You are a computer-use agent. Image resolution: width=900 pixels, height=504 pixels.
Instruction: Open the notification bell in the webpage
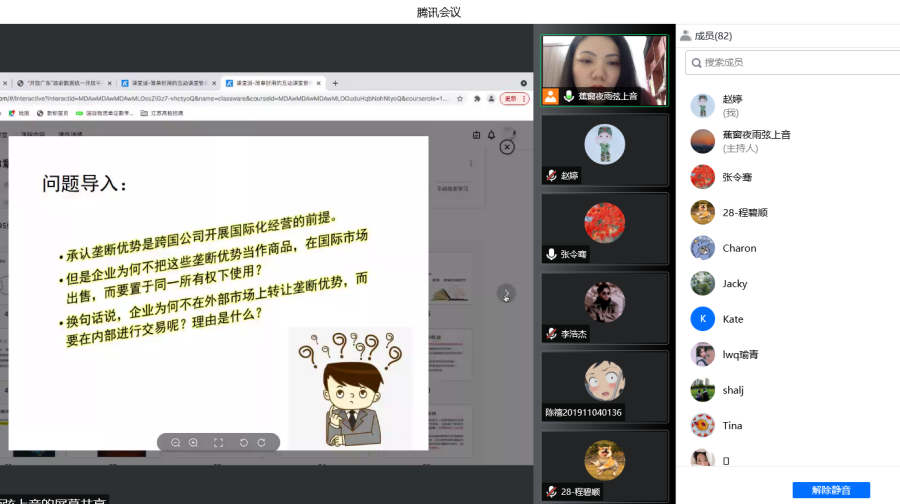[x=491, y=135]
